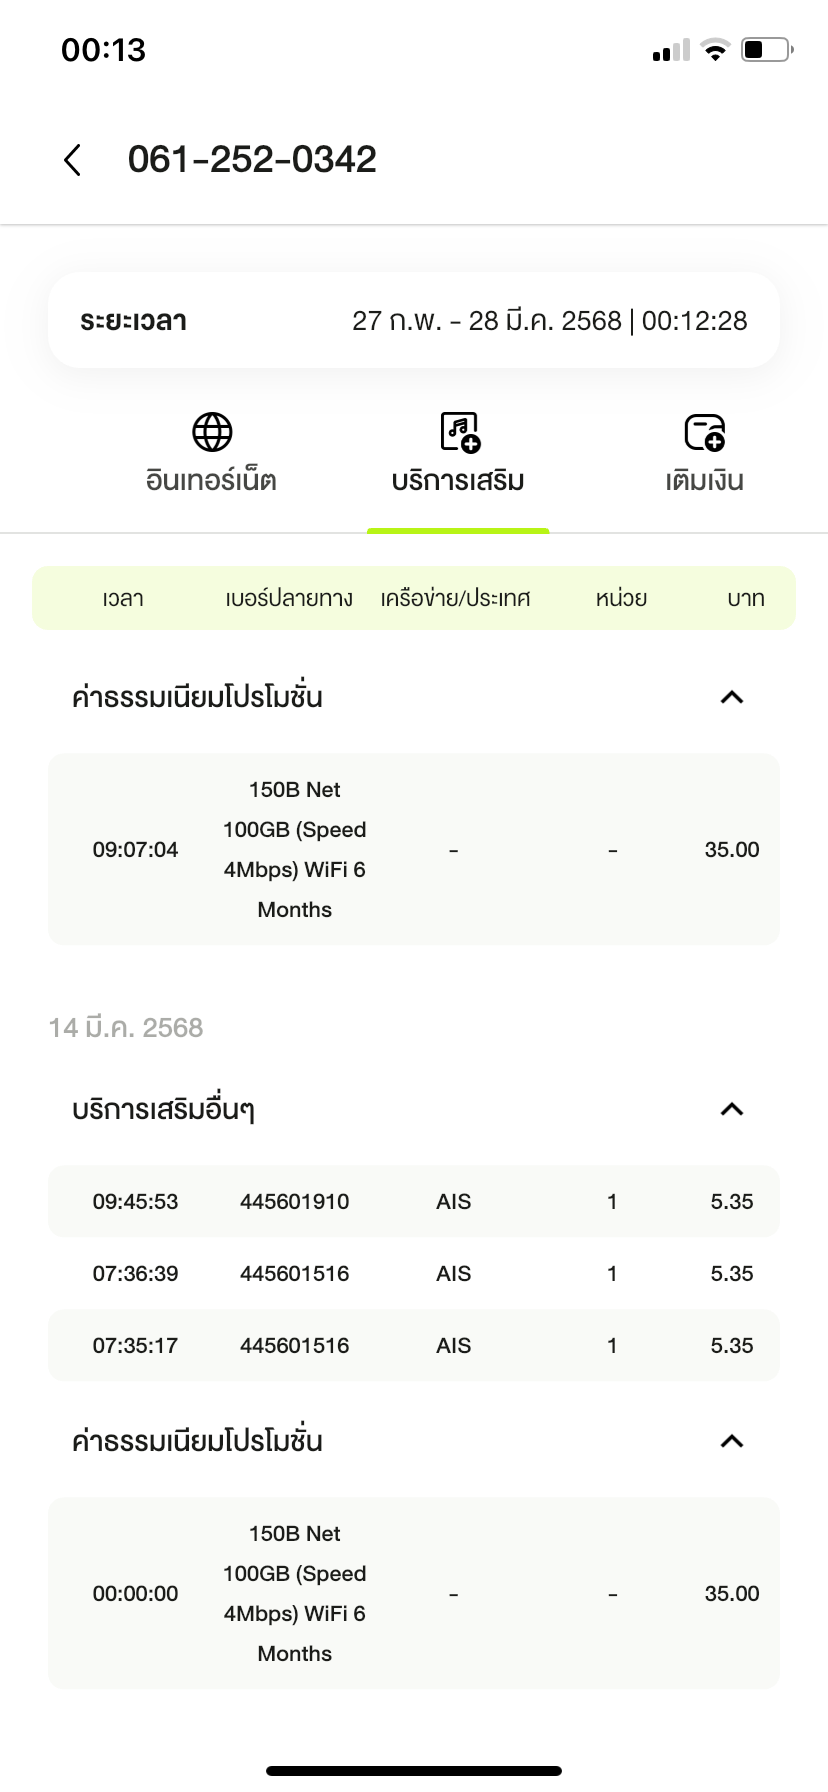
Task: Tap the phone number 061-252-0342 title
Action: pyautogui.click(x=252, y=159)
